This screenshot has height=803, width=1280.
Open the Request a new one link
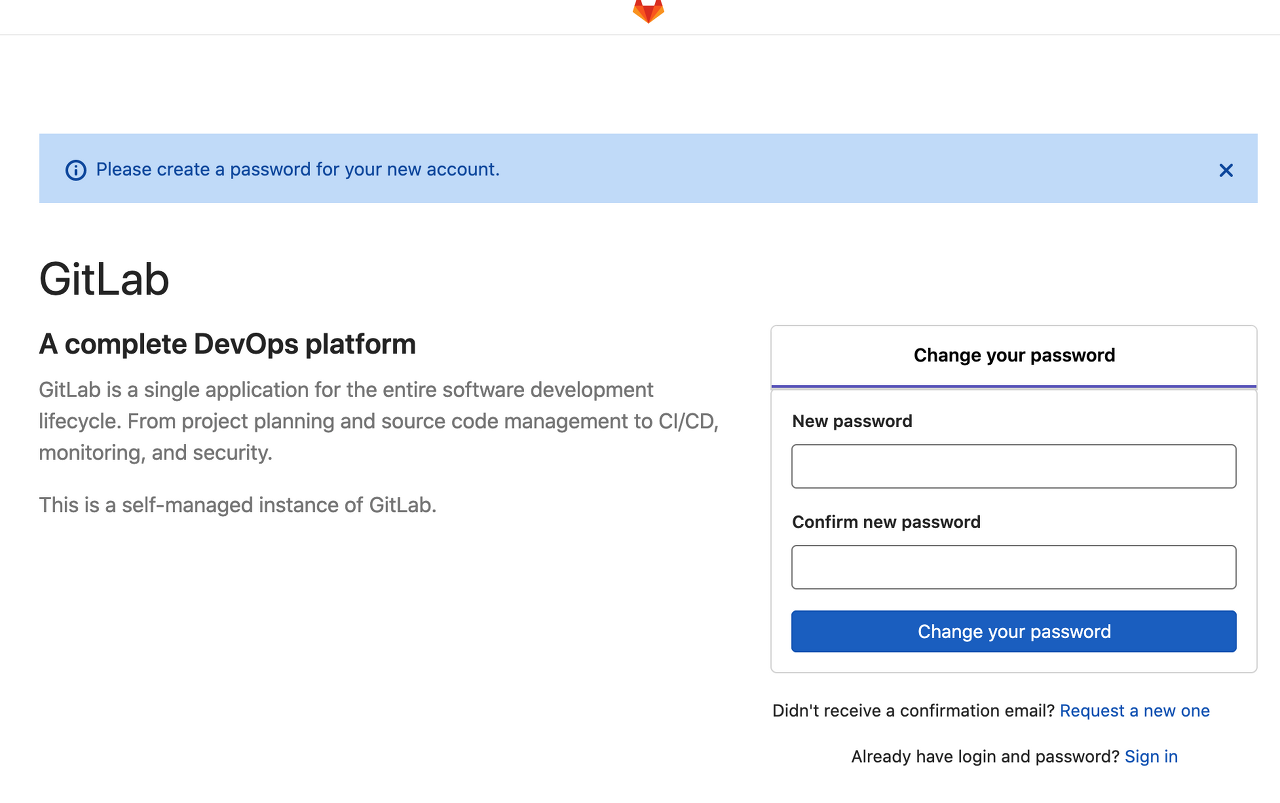coord(1135,711)
